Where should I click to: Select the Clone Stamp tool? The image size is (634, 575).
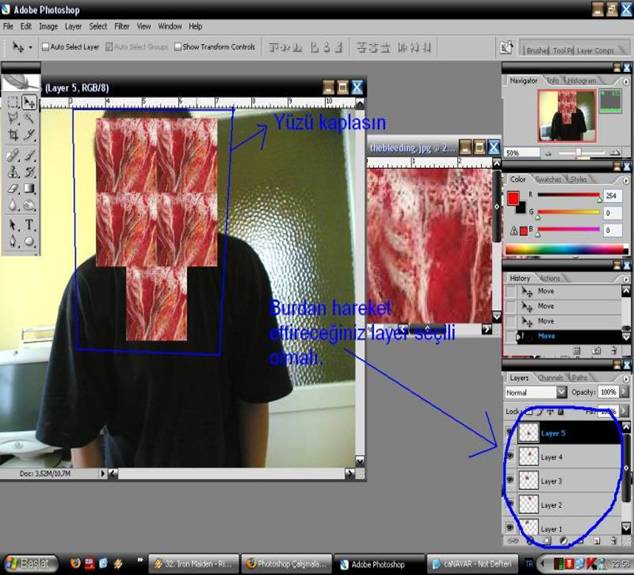coord(13,172)
